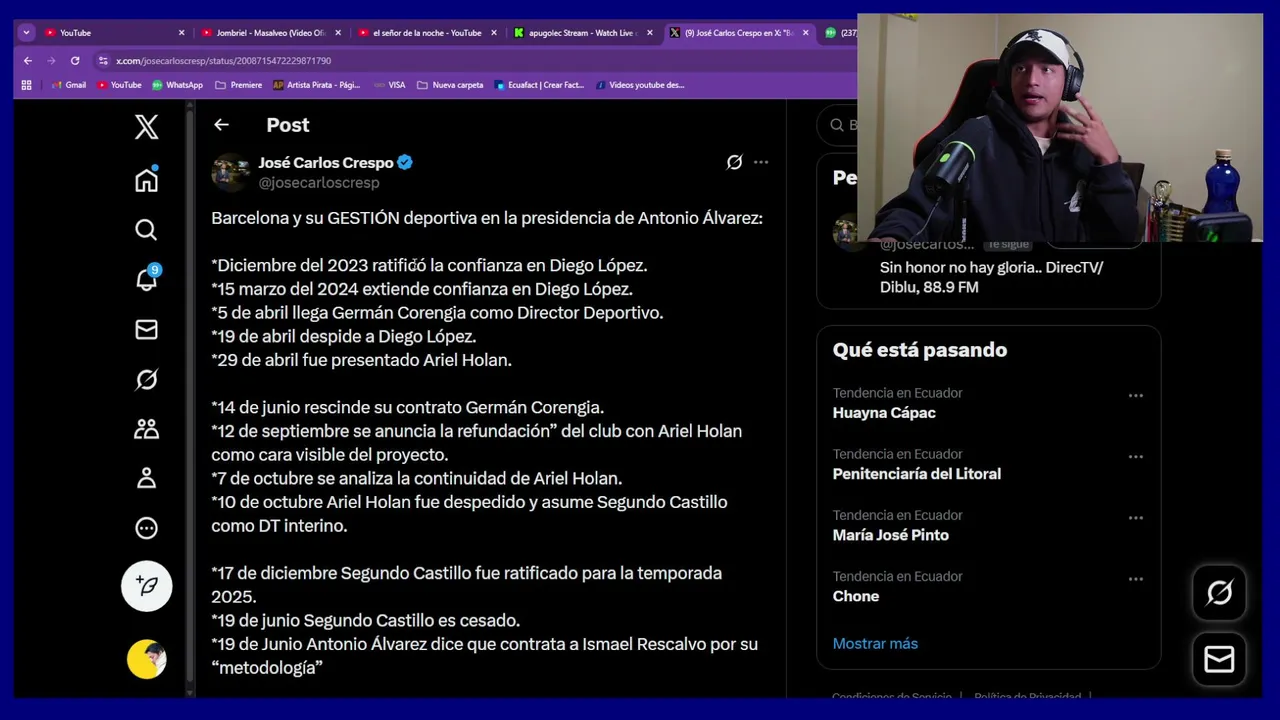Viewport: 1280px width, 720px height.
Task: Switch to el señor de la noche tab
Action: pos(426,33)
